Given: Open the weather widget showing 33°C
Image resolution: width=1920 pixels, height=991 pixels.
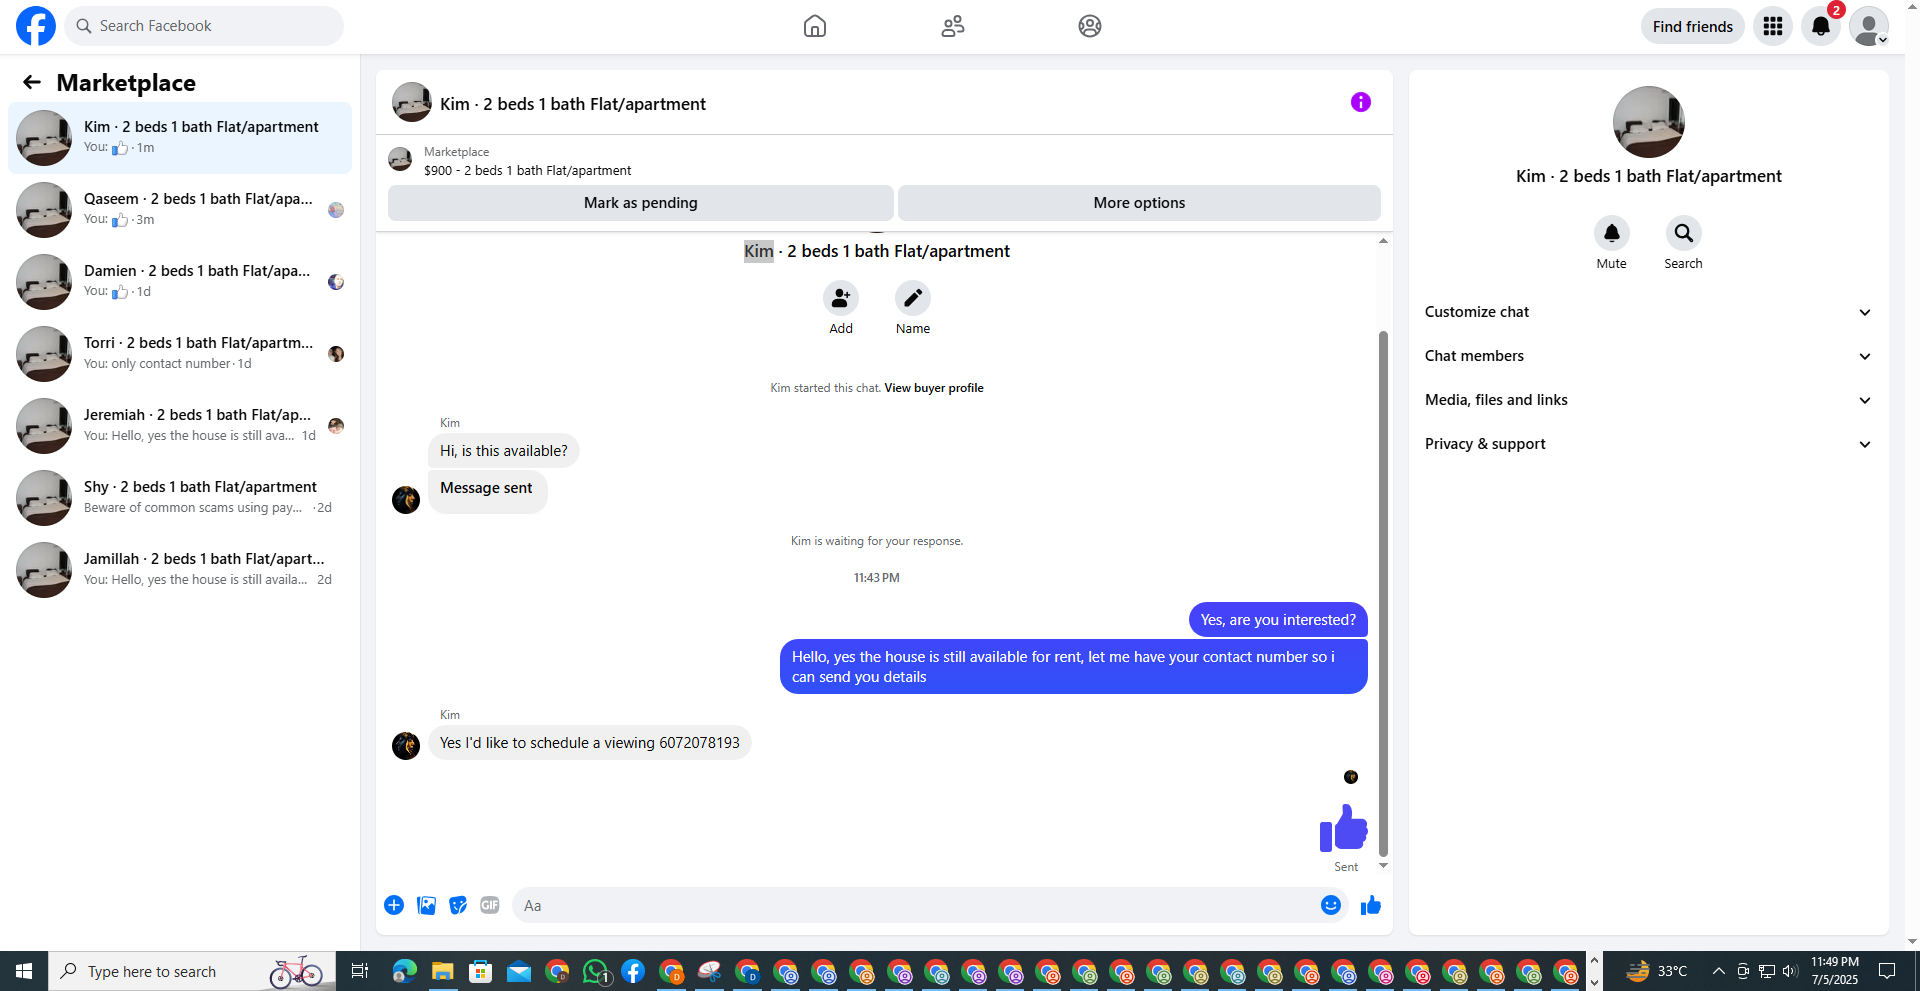Looking at the screenshot, I should click(x=1656, y=971).
